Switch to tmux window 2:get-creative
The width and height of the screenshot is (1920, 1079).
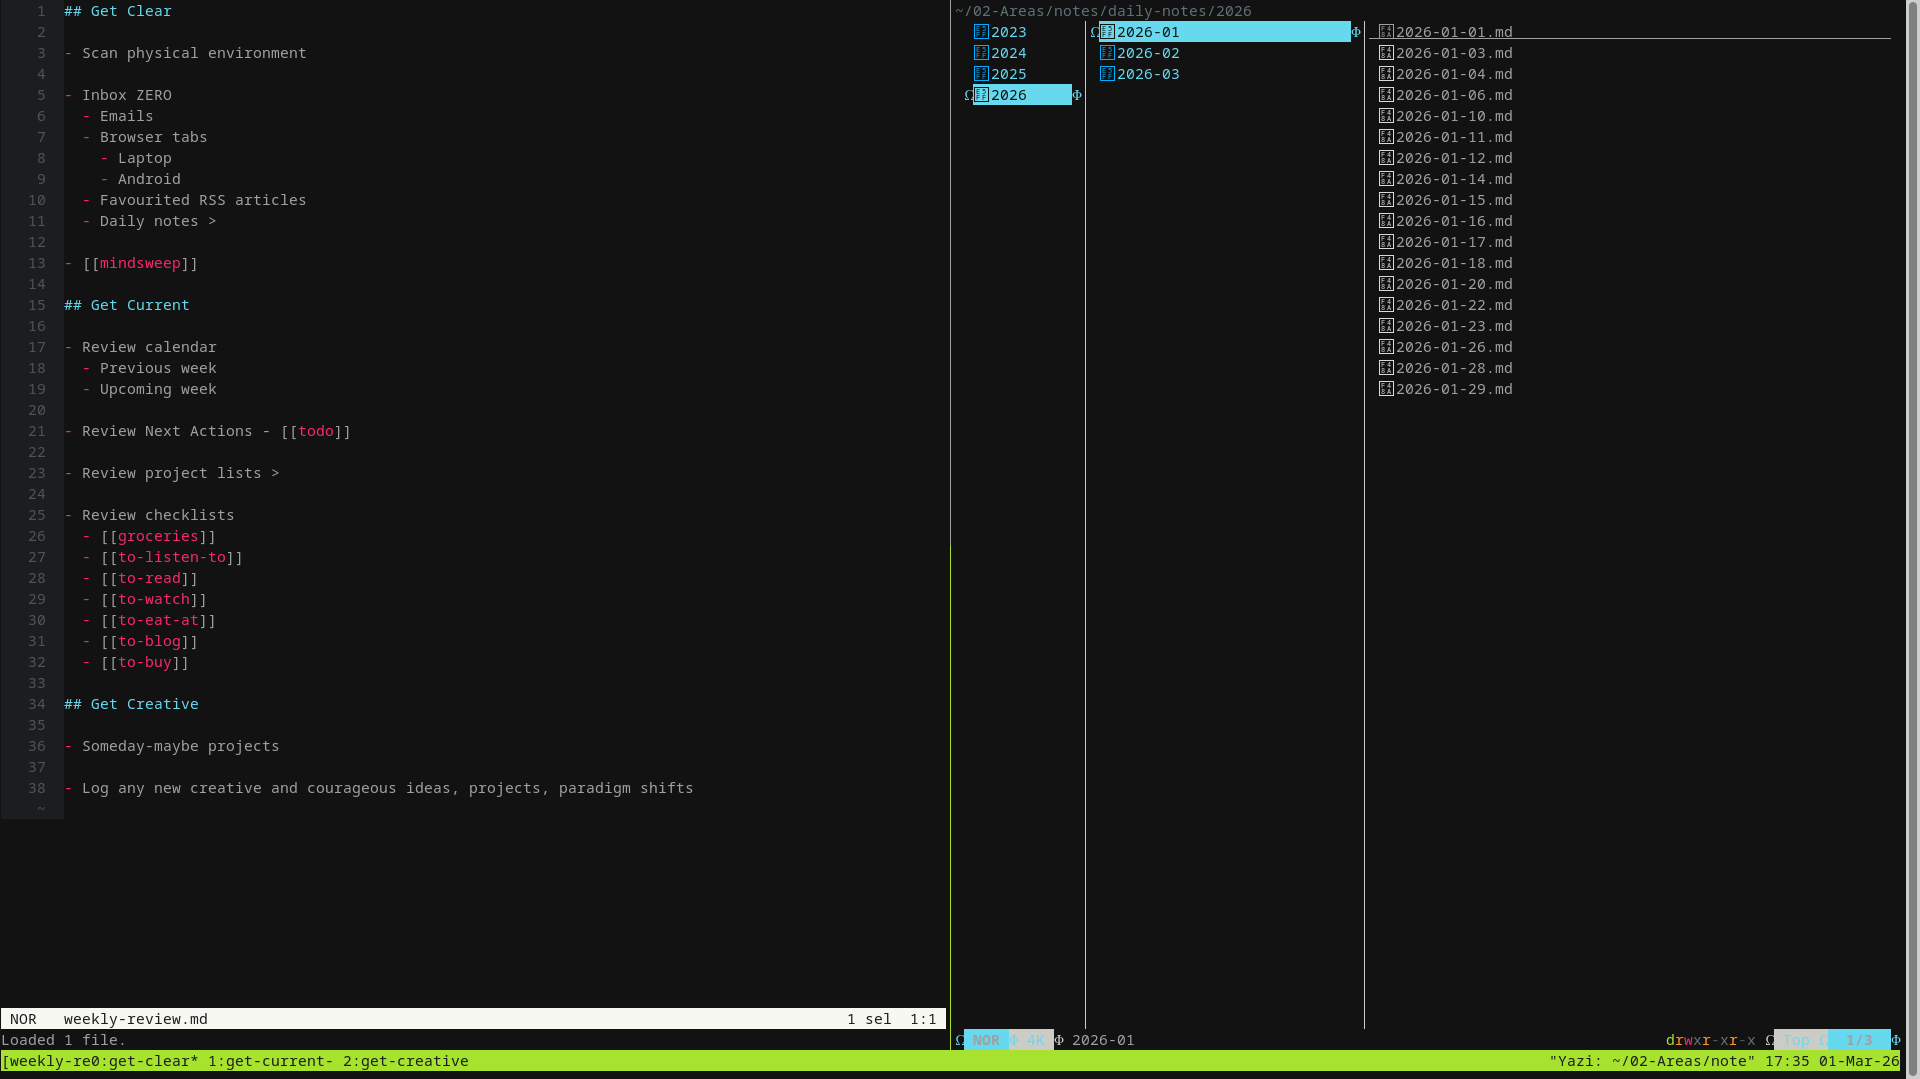(405, 1061)
